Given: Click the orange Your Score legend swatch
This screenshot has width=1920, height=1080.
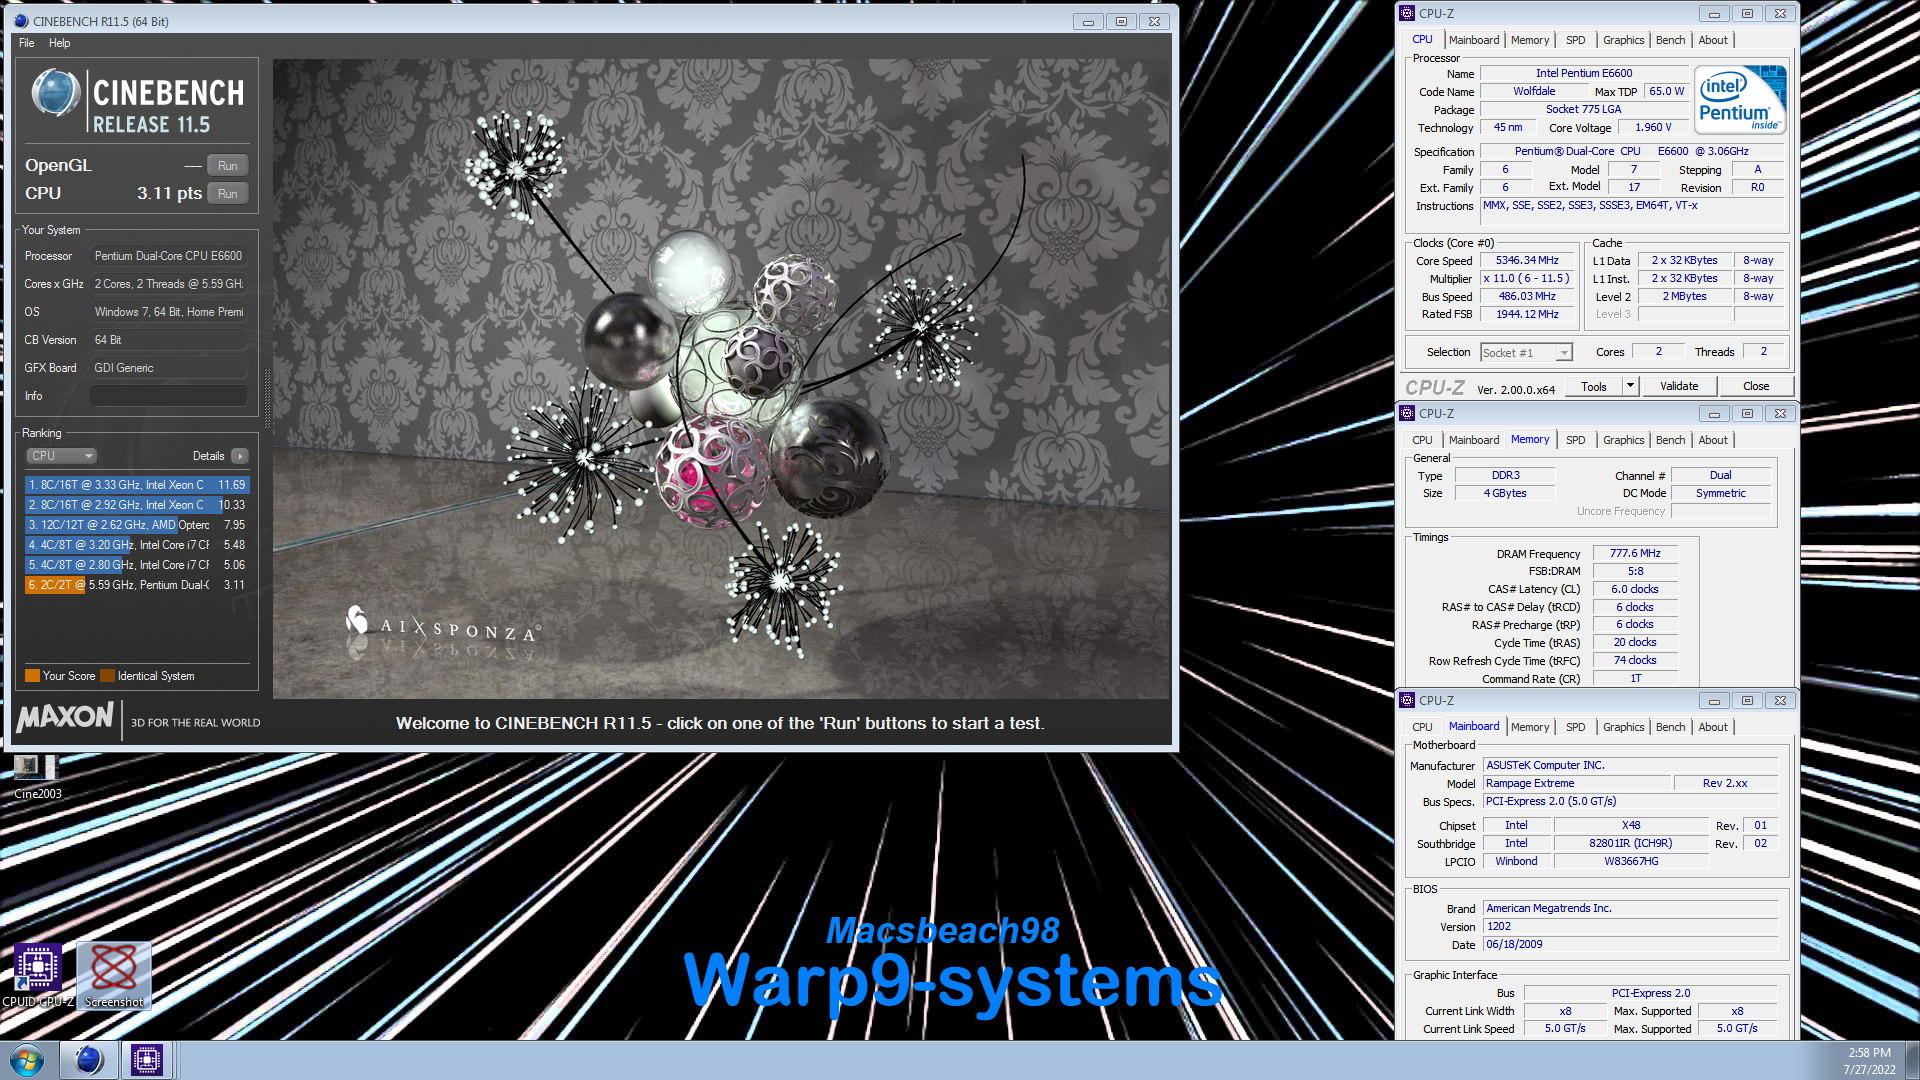Looking at the screenshot, I should 32,676.
